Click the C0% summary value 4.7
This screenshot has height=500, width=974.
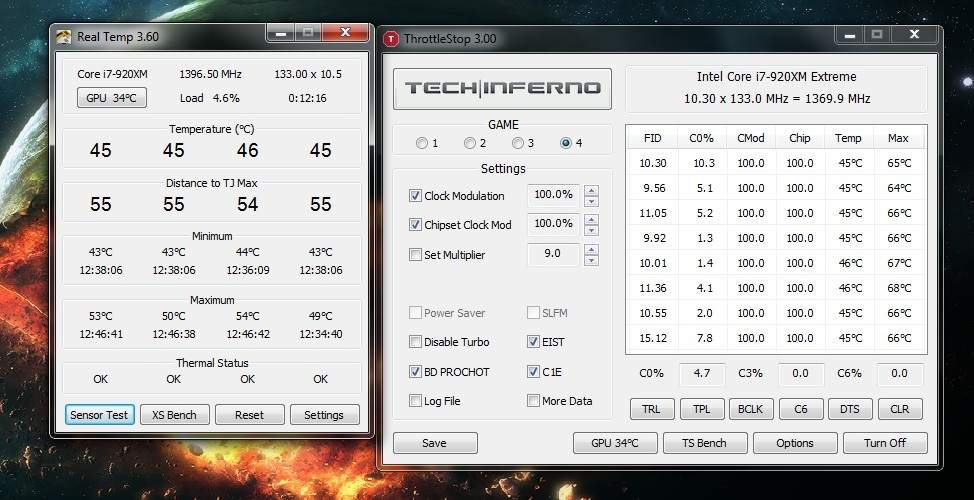[x=703, y=374]
